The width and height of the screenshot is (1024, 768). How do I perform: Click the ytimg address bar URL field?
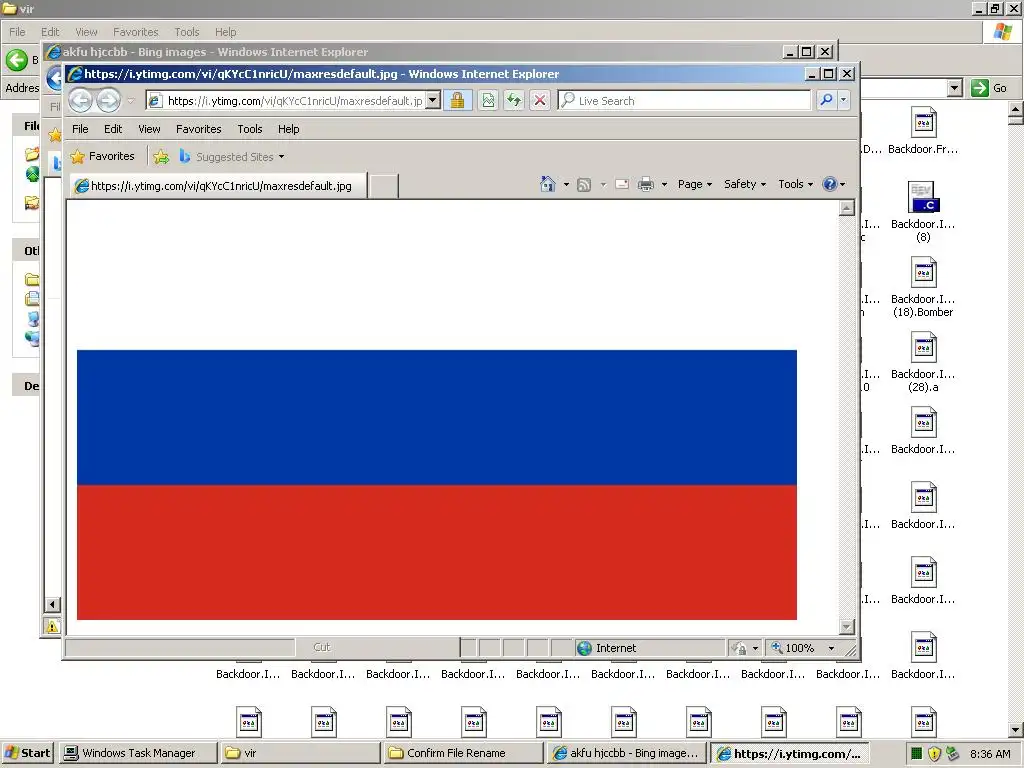click(x=295, y=101)
